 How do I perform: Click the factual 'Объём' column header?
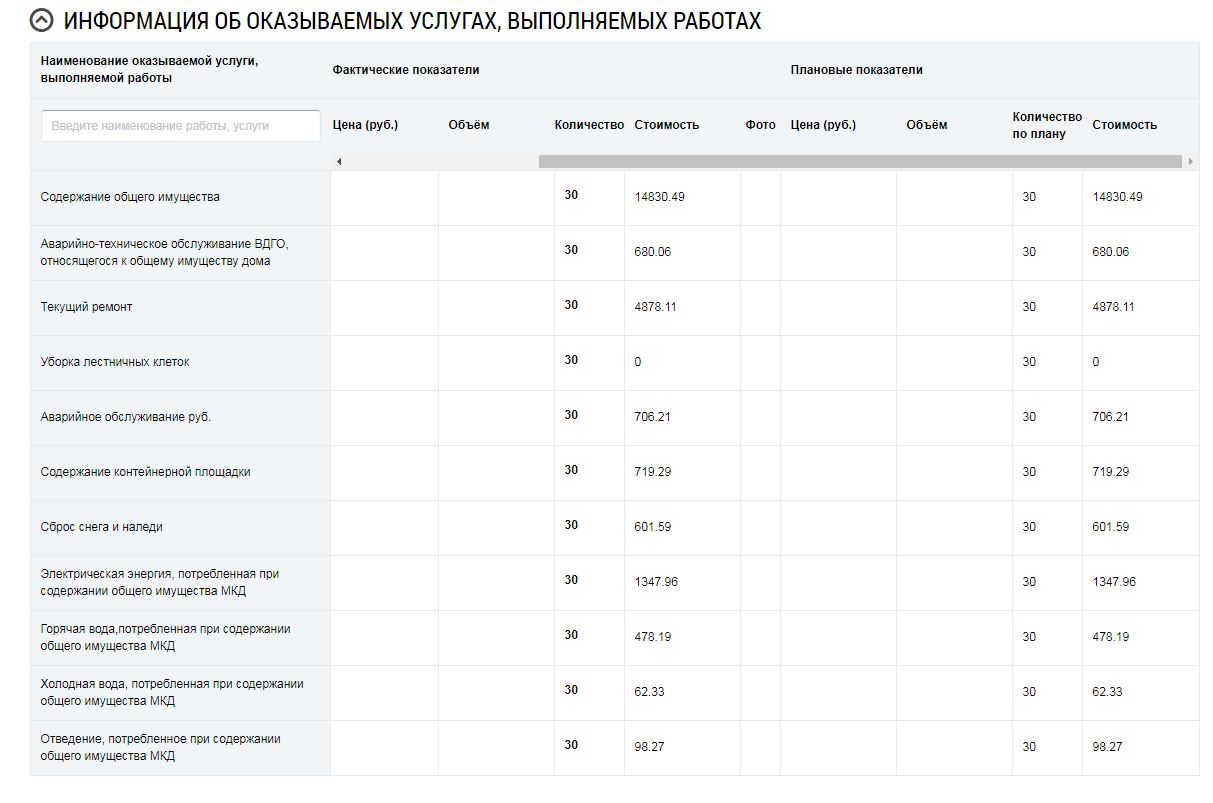(469, 125)
